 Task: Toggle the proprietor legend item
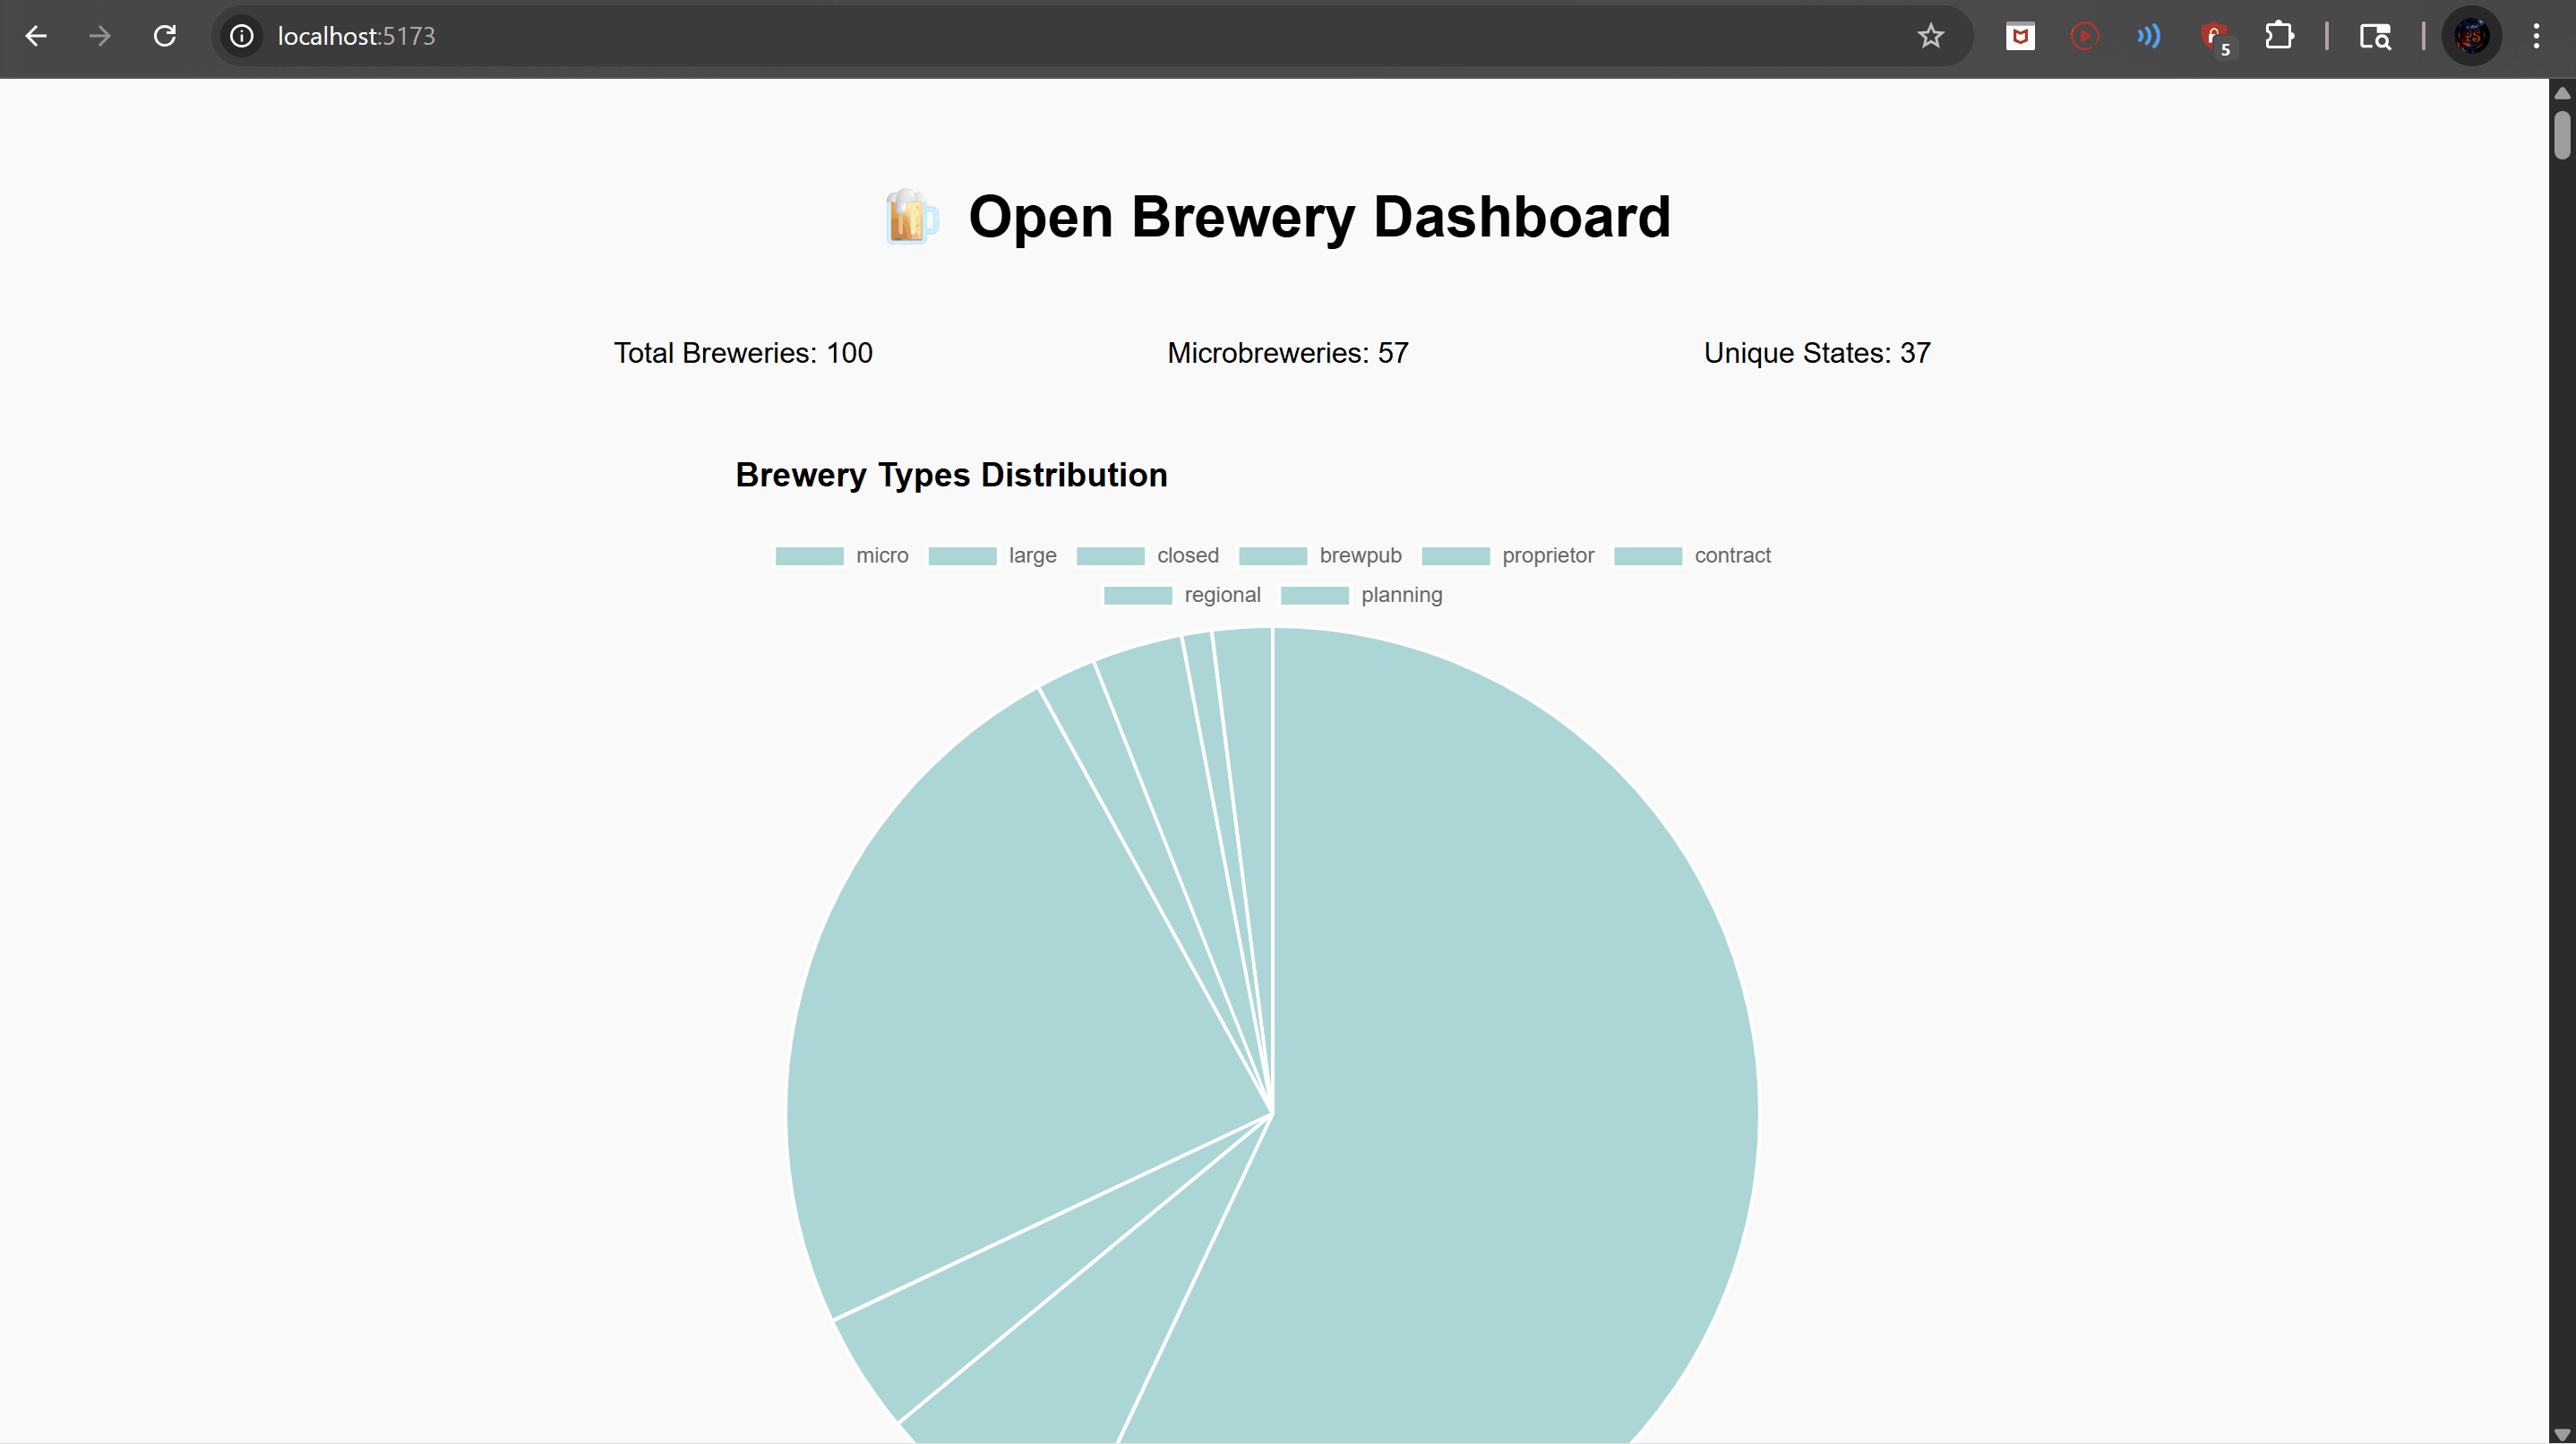tap(1508, 555)
